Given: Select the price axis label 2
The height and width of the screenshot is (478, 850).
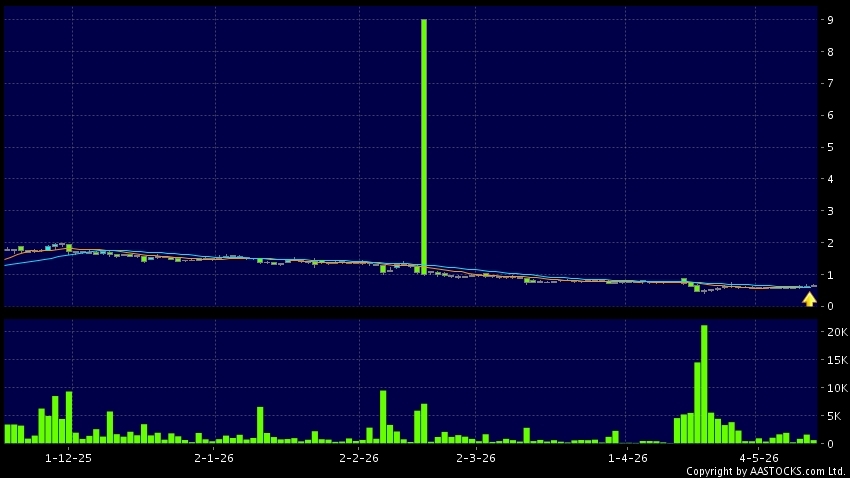Looking at the screenshot, I should tap(830, 243).
